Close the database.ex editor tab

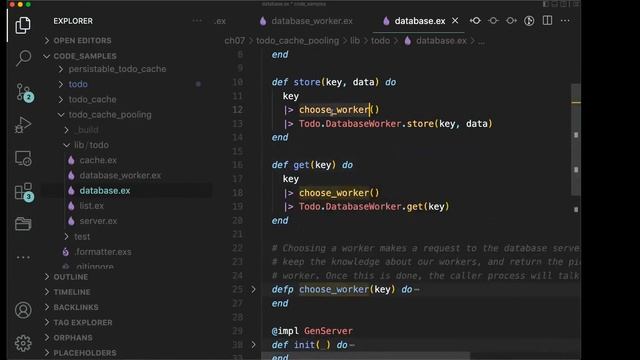[455, 21]
